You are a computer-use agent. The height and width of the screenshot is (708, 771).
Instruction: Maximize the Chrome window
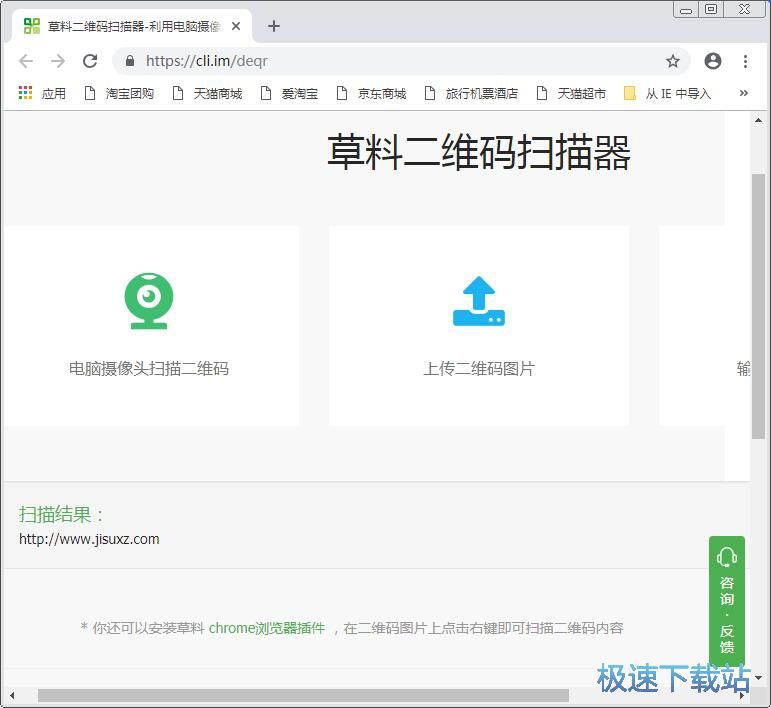(x=711, y=10)
